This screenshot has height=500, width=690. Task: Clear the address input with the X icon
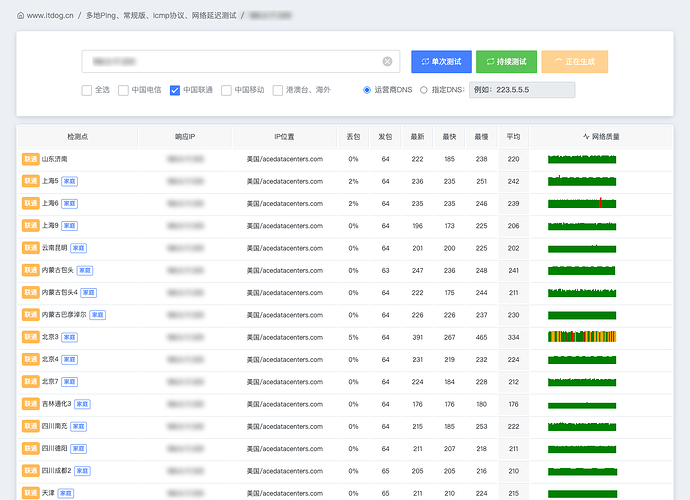(x=387, y=62)
